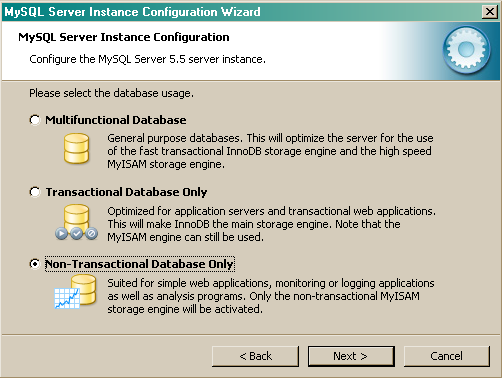Close the wizard with the X button

pos(490,12)
